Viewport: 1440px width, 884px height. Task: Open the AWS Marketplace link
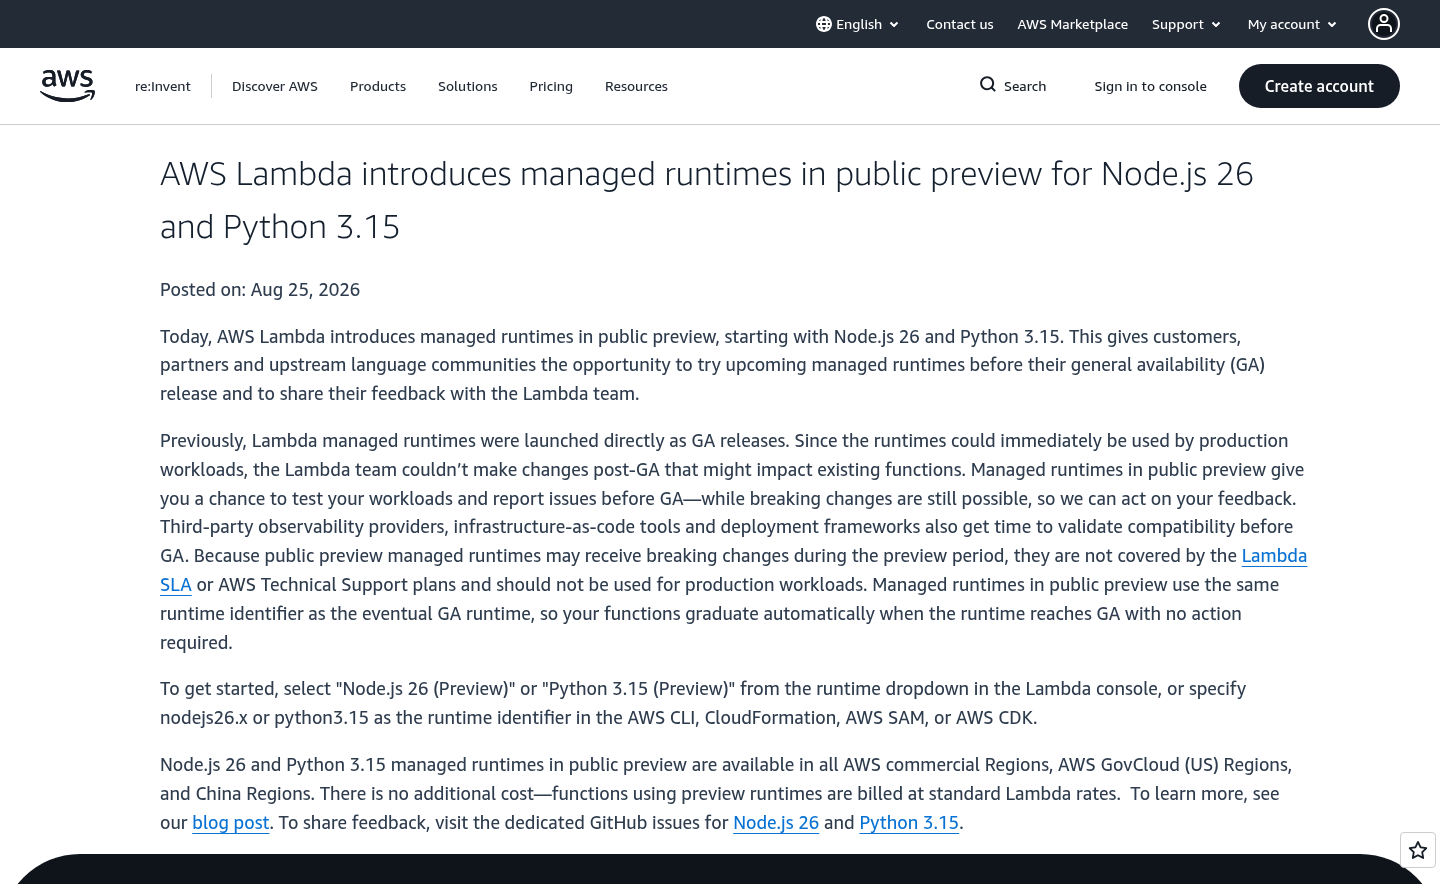pyautogui.click(x=1072, y=24)
